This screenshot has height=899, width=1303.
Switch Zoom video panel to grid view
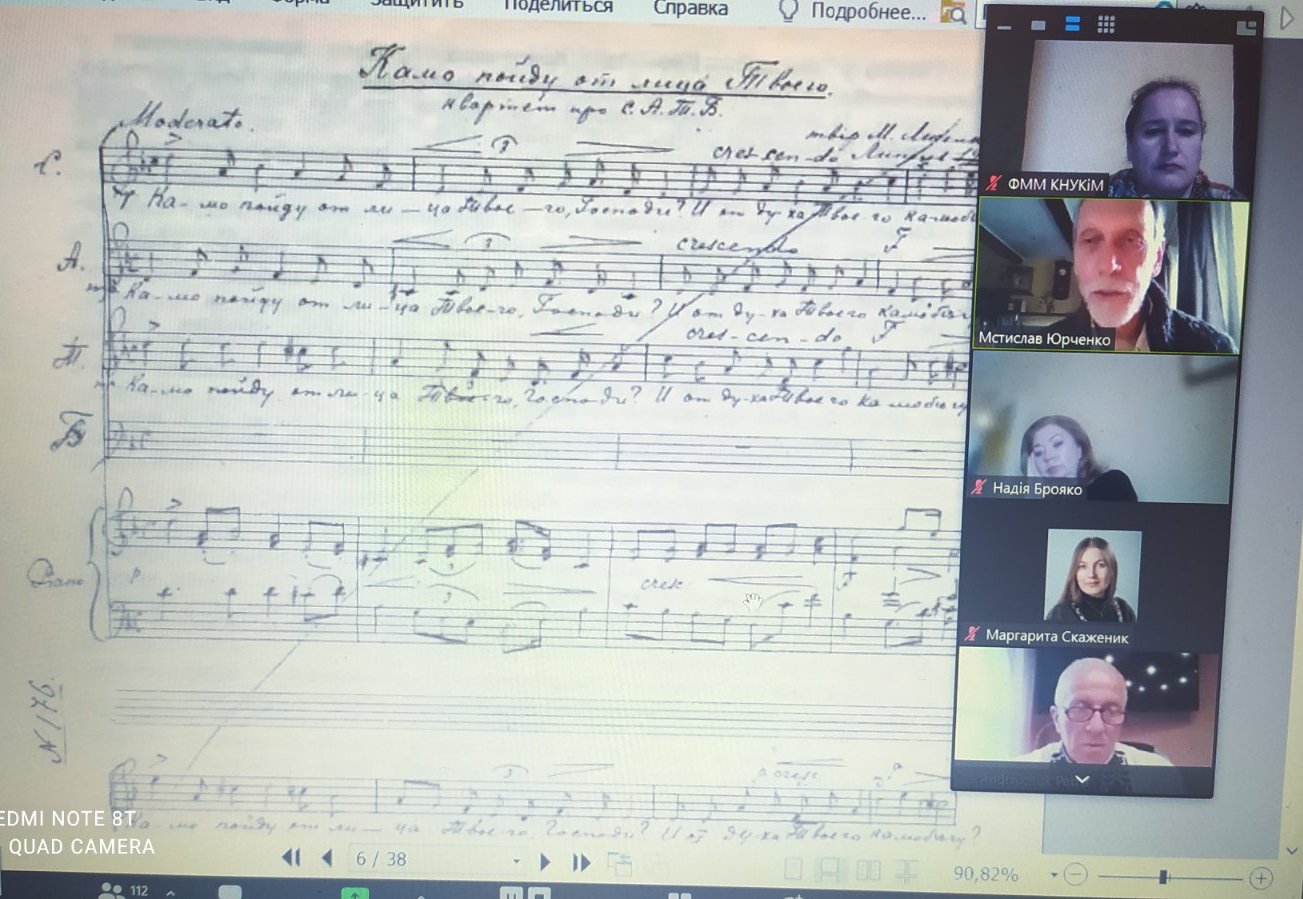click(x=1106, y=24)
